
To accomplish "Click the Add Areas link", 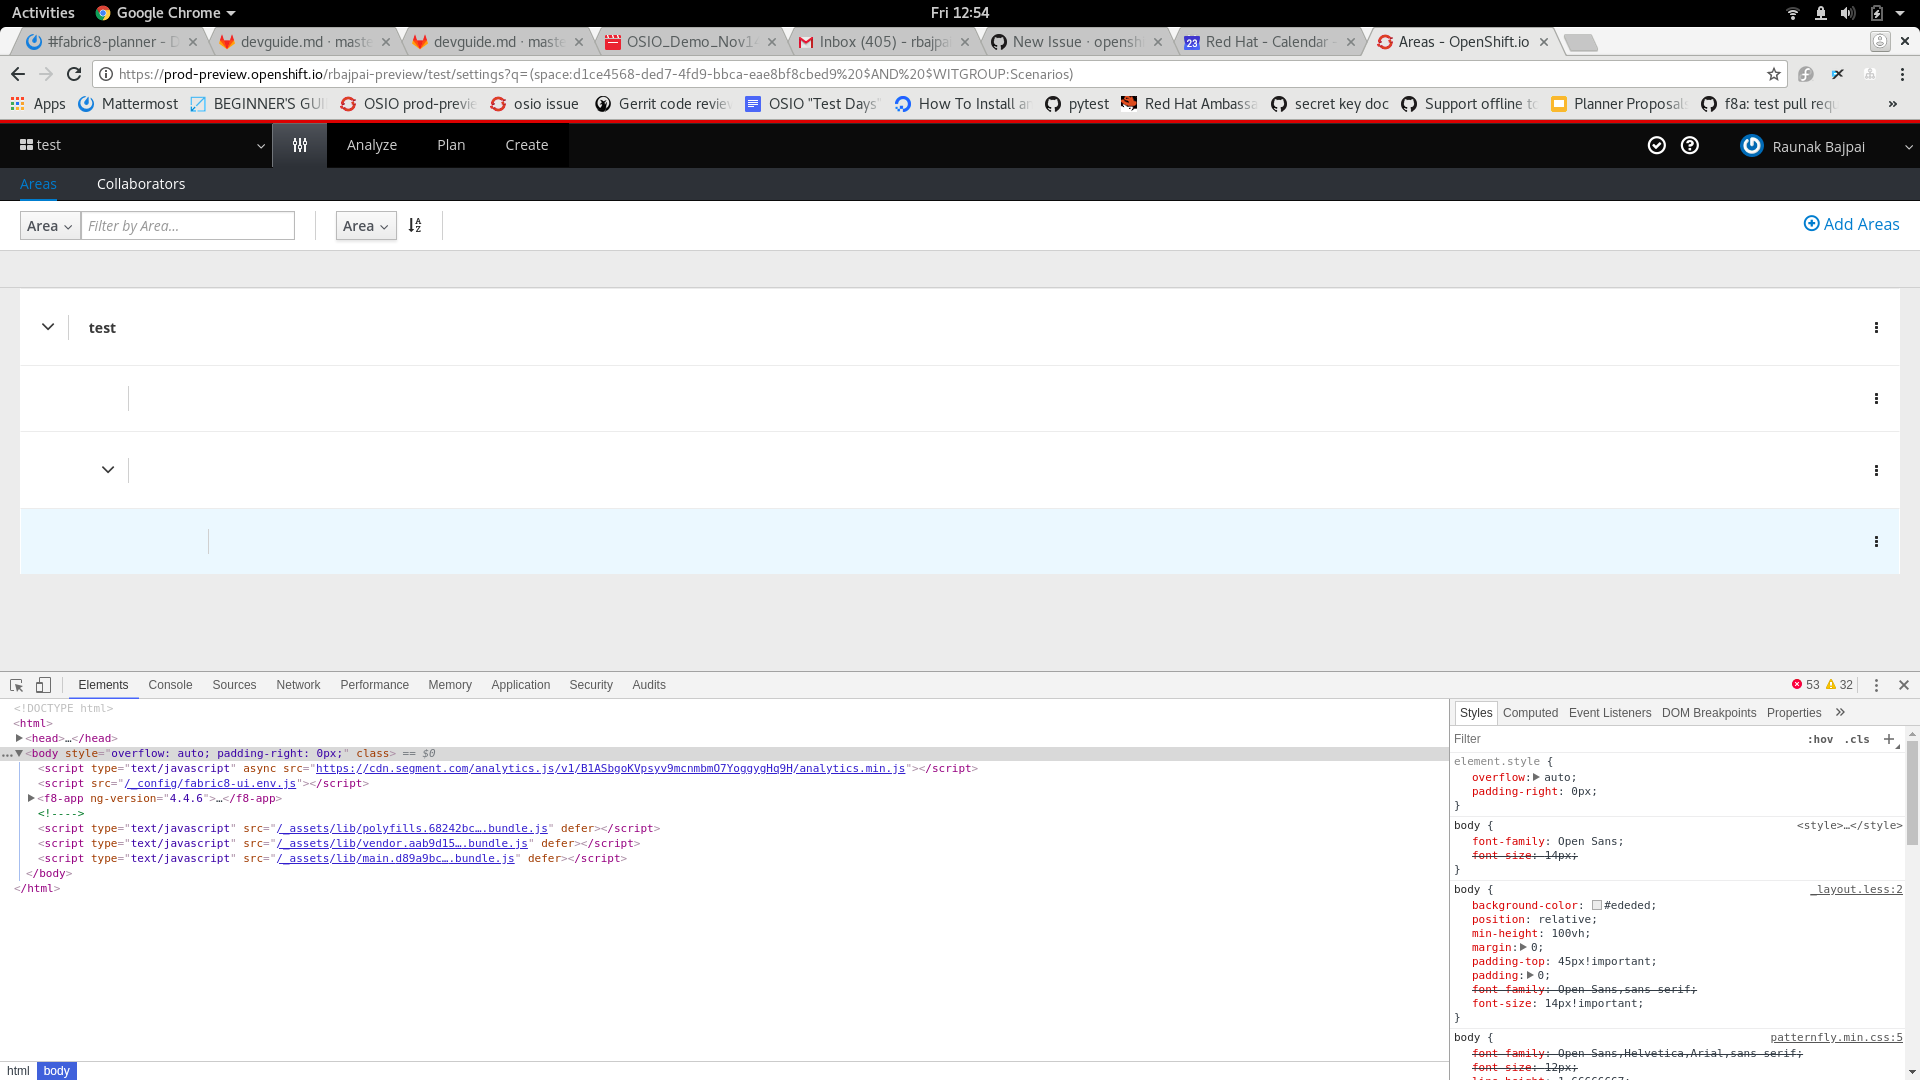I will point(1851,224).
